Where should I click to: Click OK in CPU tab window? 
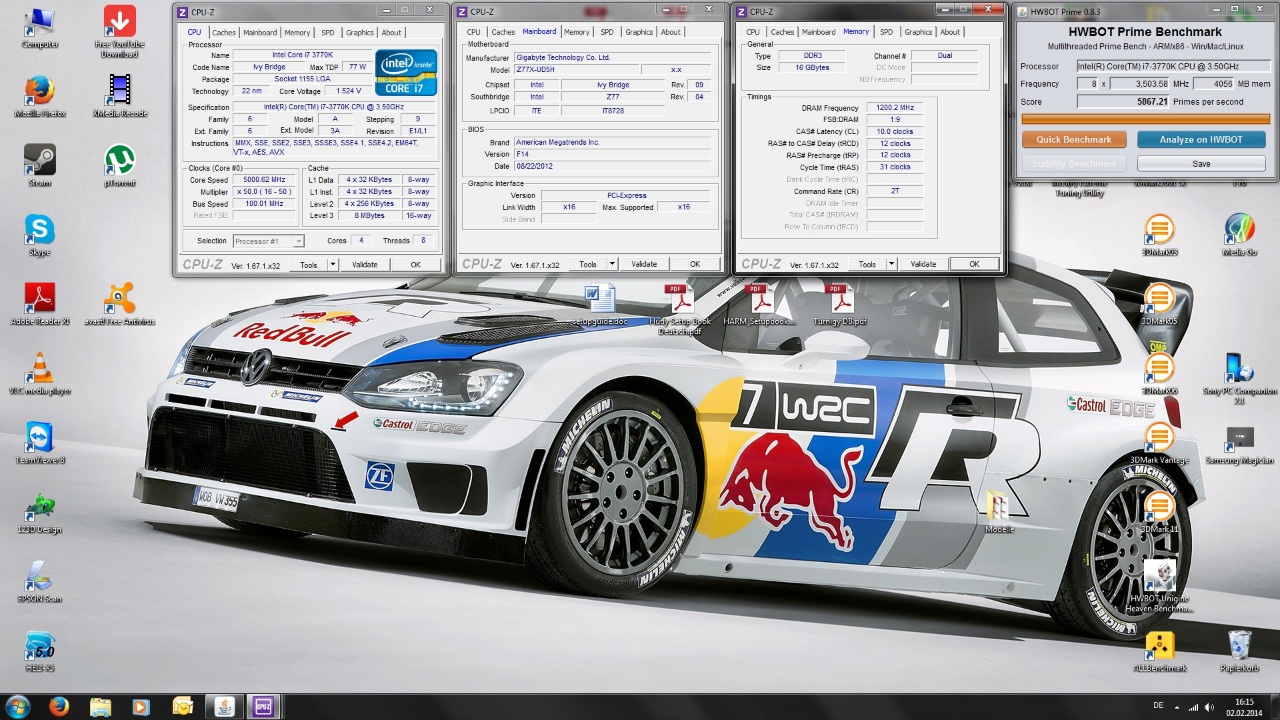[416, 265]
